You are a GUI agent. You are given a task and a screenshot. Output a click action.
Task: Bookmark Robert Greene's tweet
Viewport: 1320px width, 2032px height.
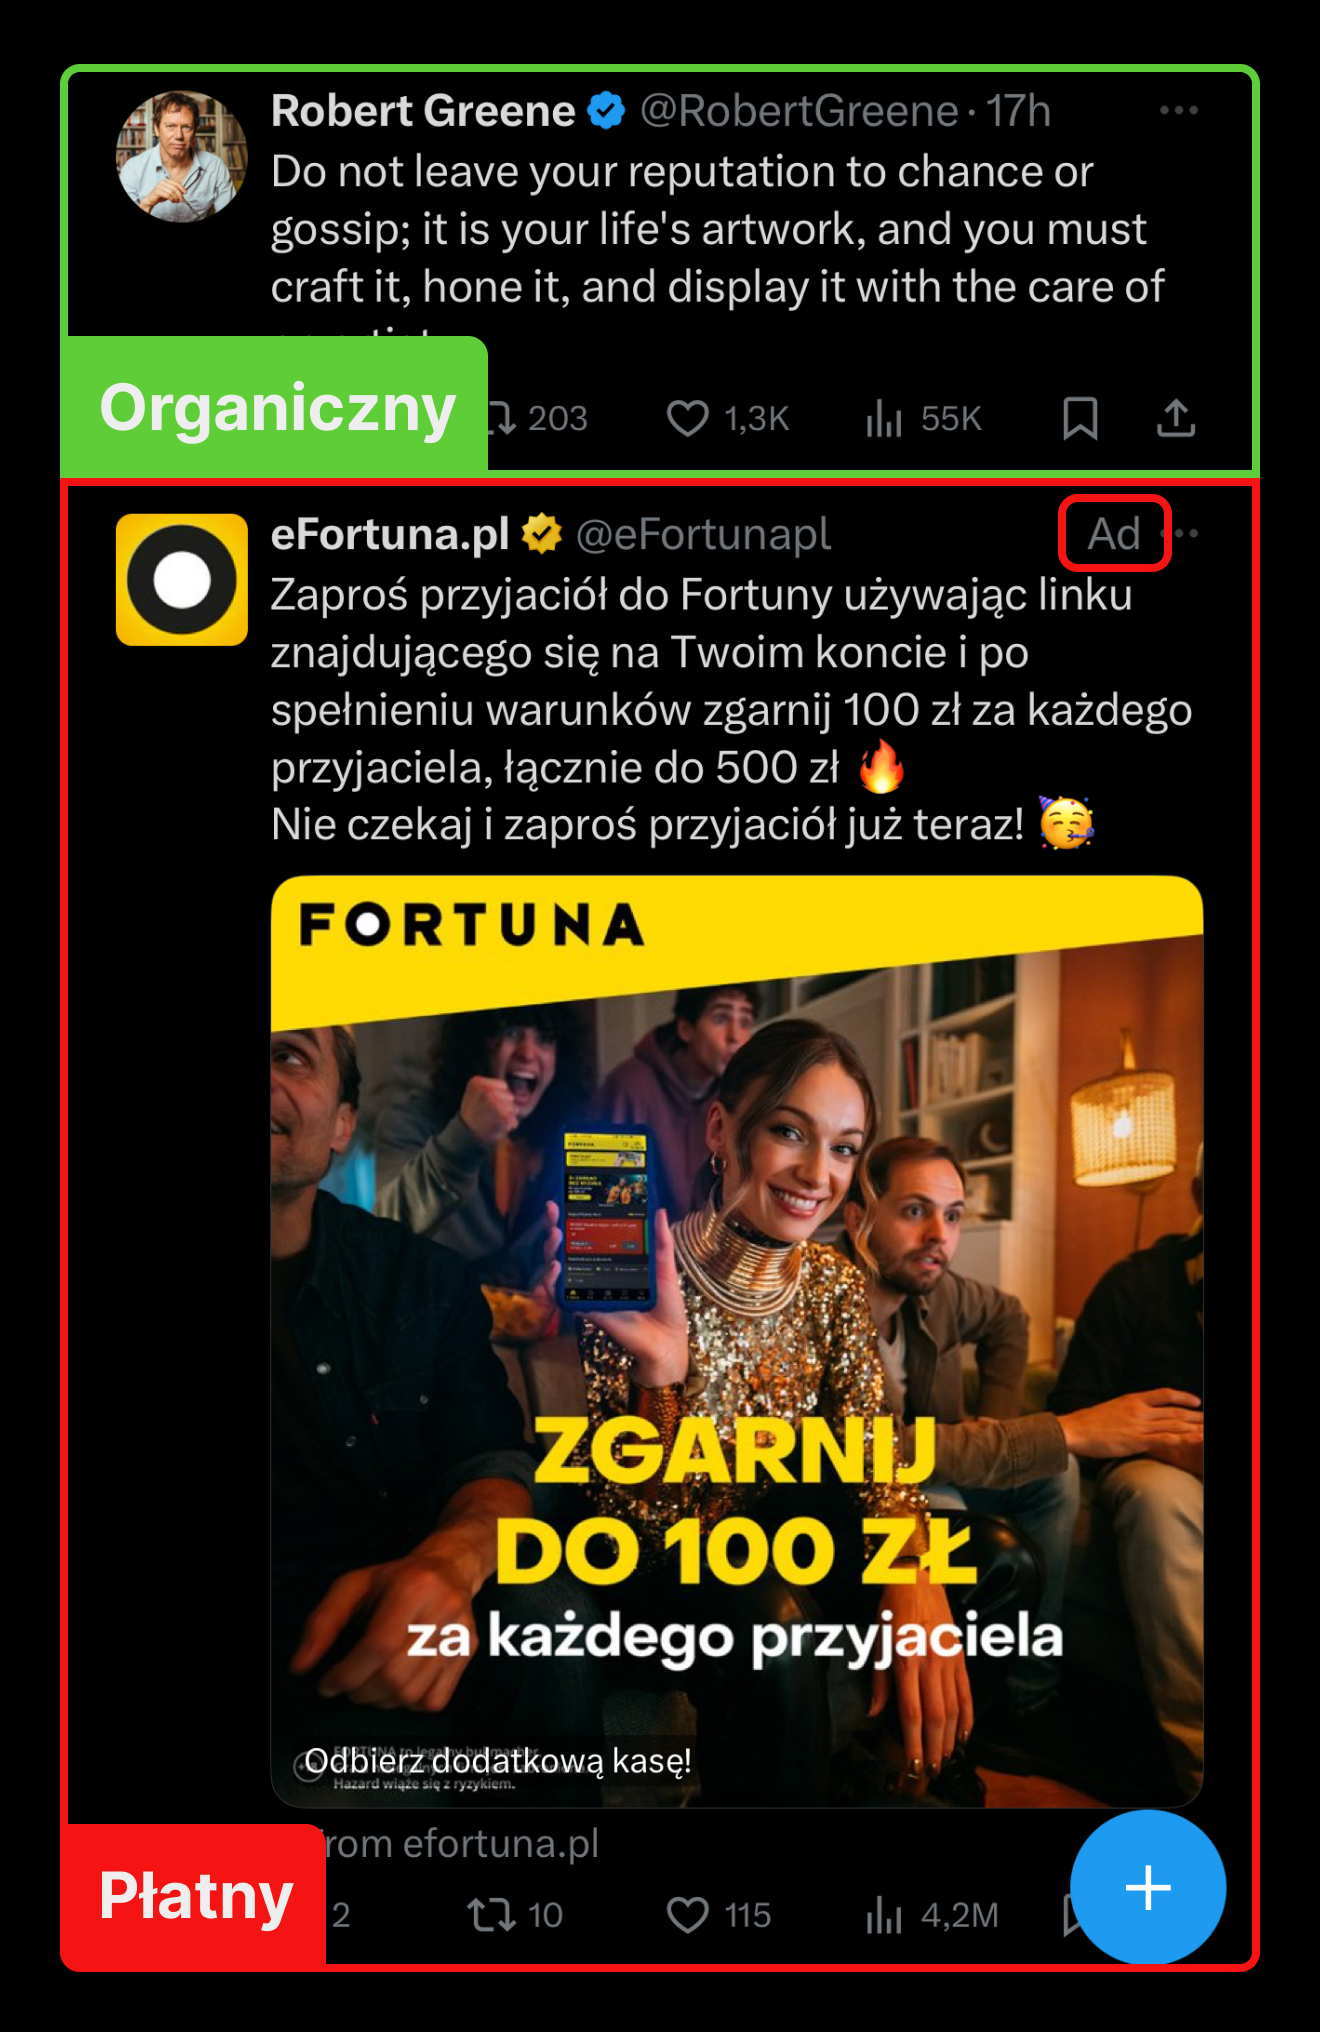[x=1080, y=418]
